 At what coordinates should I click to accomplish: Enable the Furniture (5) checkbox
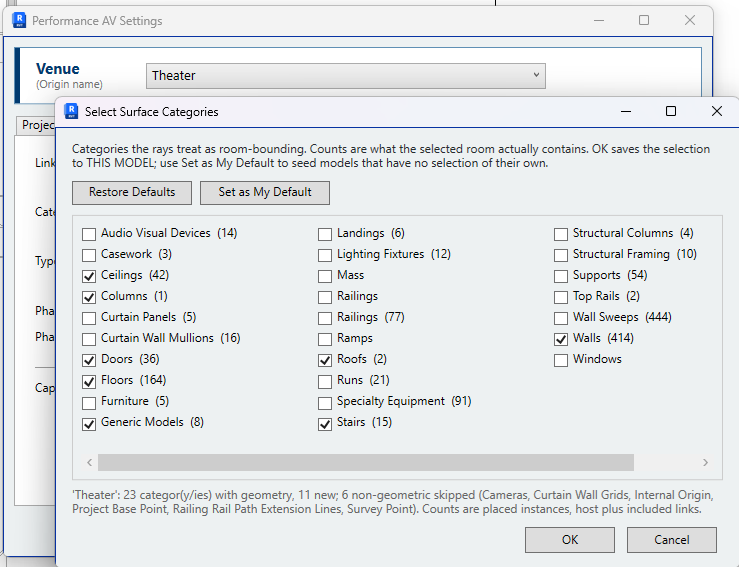point(89,402)
